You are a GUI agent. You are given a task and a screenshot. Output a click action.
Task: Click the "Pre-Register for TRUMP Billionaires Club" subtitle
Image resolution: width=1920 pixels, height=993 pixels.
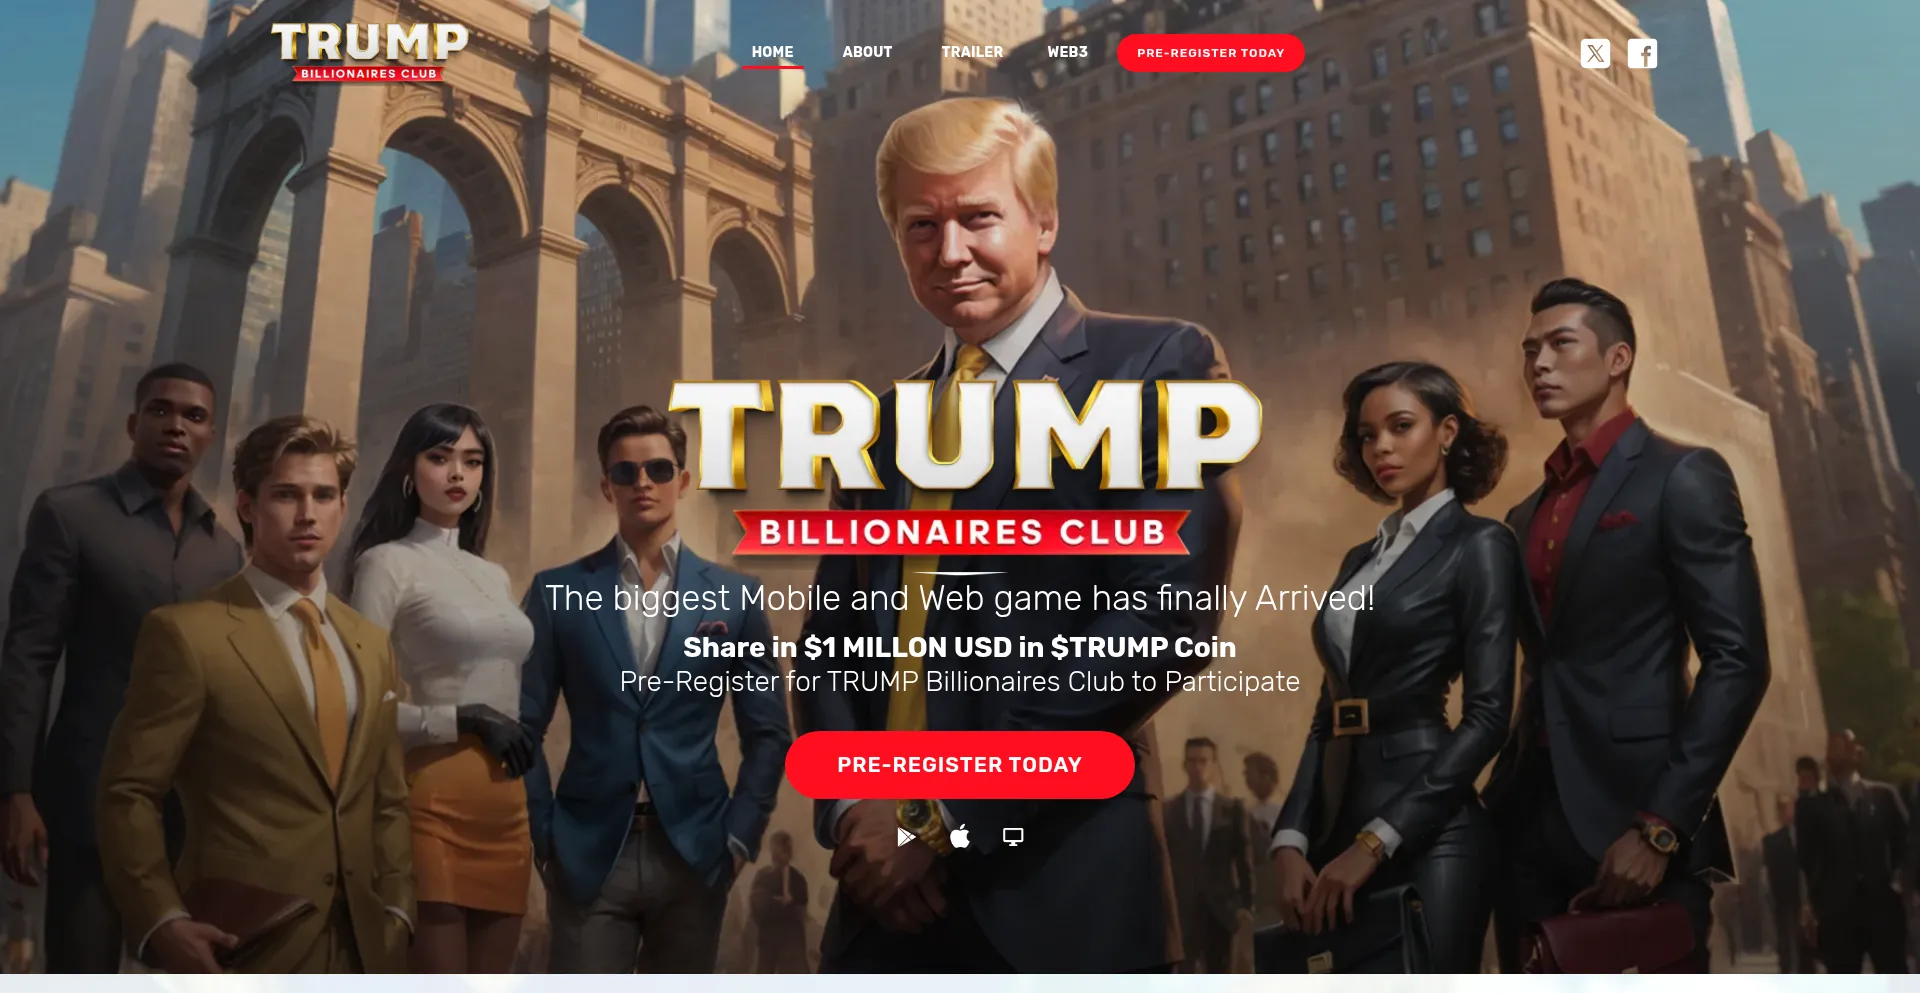960,682
